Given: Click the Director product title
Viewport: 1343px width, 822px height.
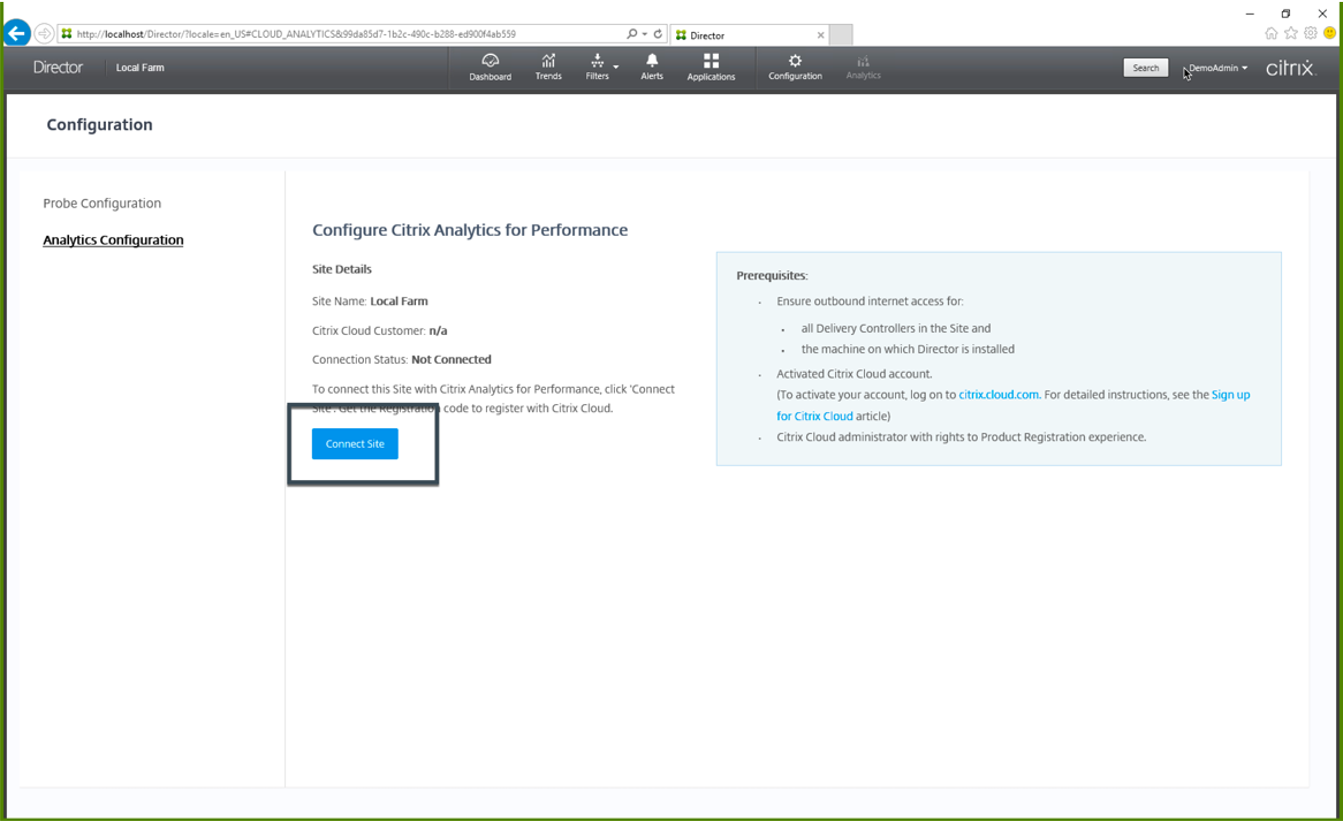Looking at the screenshot, I should [58, 67].
